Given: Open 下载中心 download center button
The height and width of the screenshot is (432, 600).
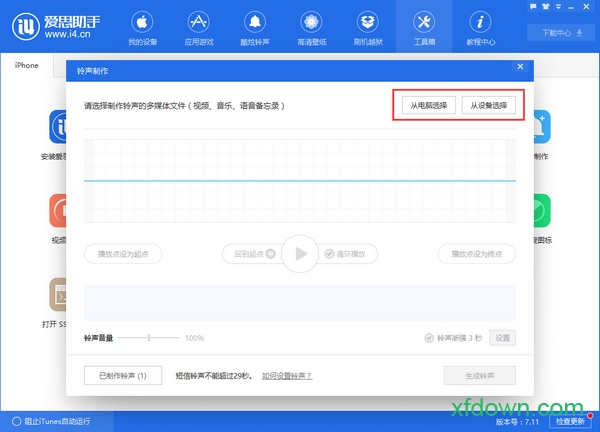Looking at the screenshot, I should click(562, 32).
